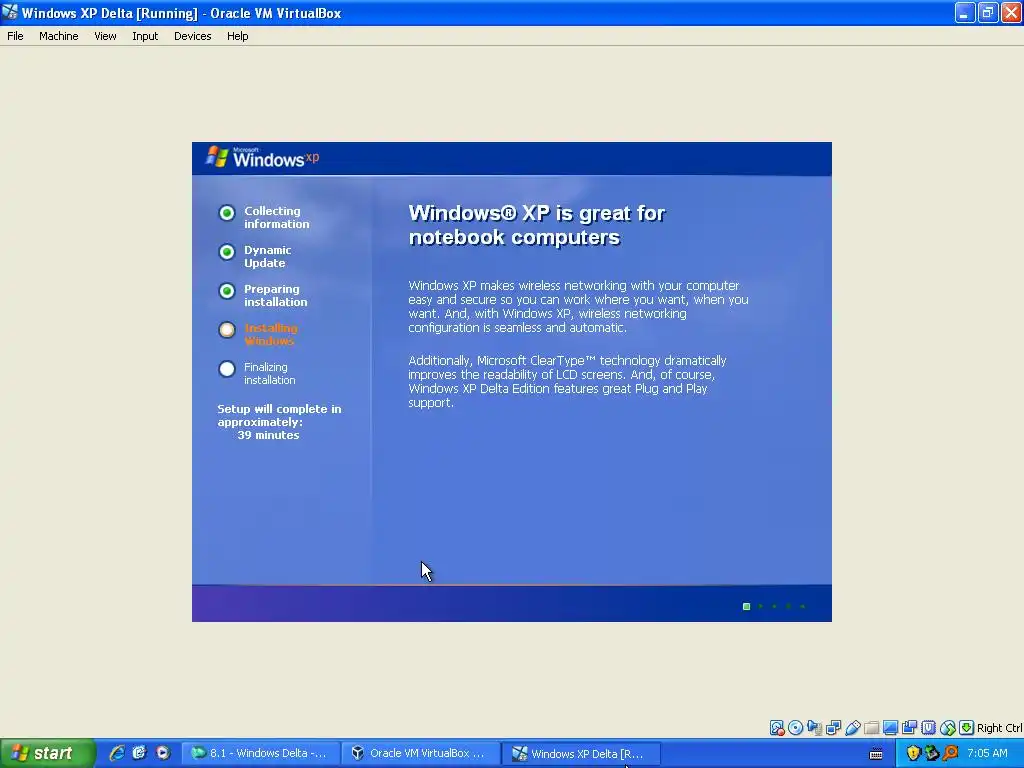Image resolution: width=1024 pixels, height=768 pixels.
Task: Click the CPU virtualization chip status icon
Action: click(x=928, y=728)
